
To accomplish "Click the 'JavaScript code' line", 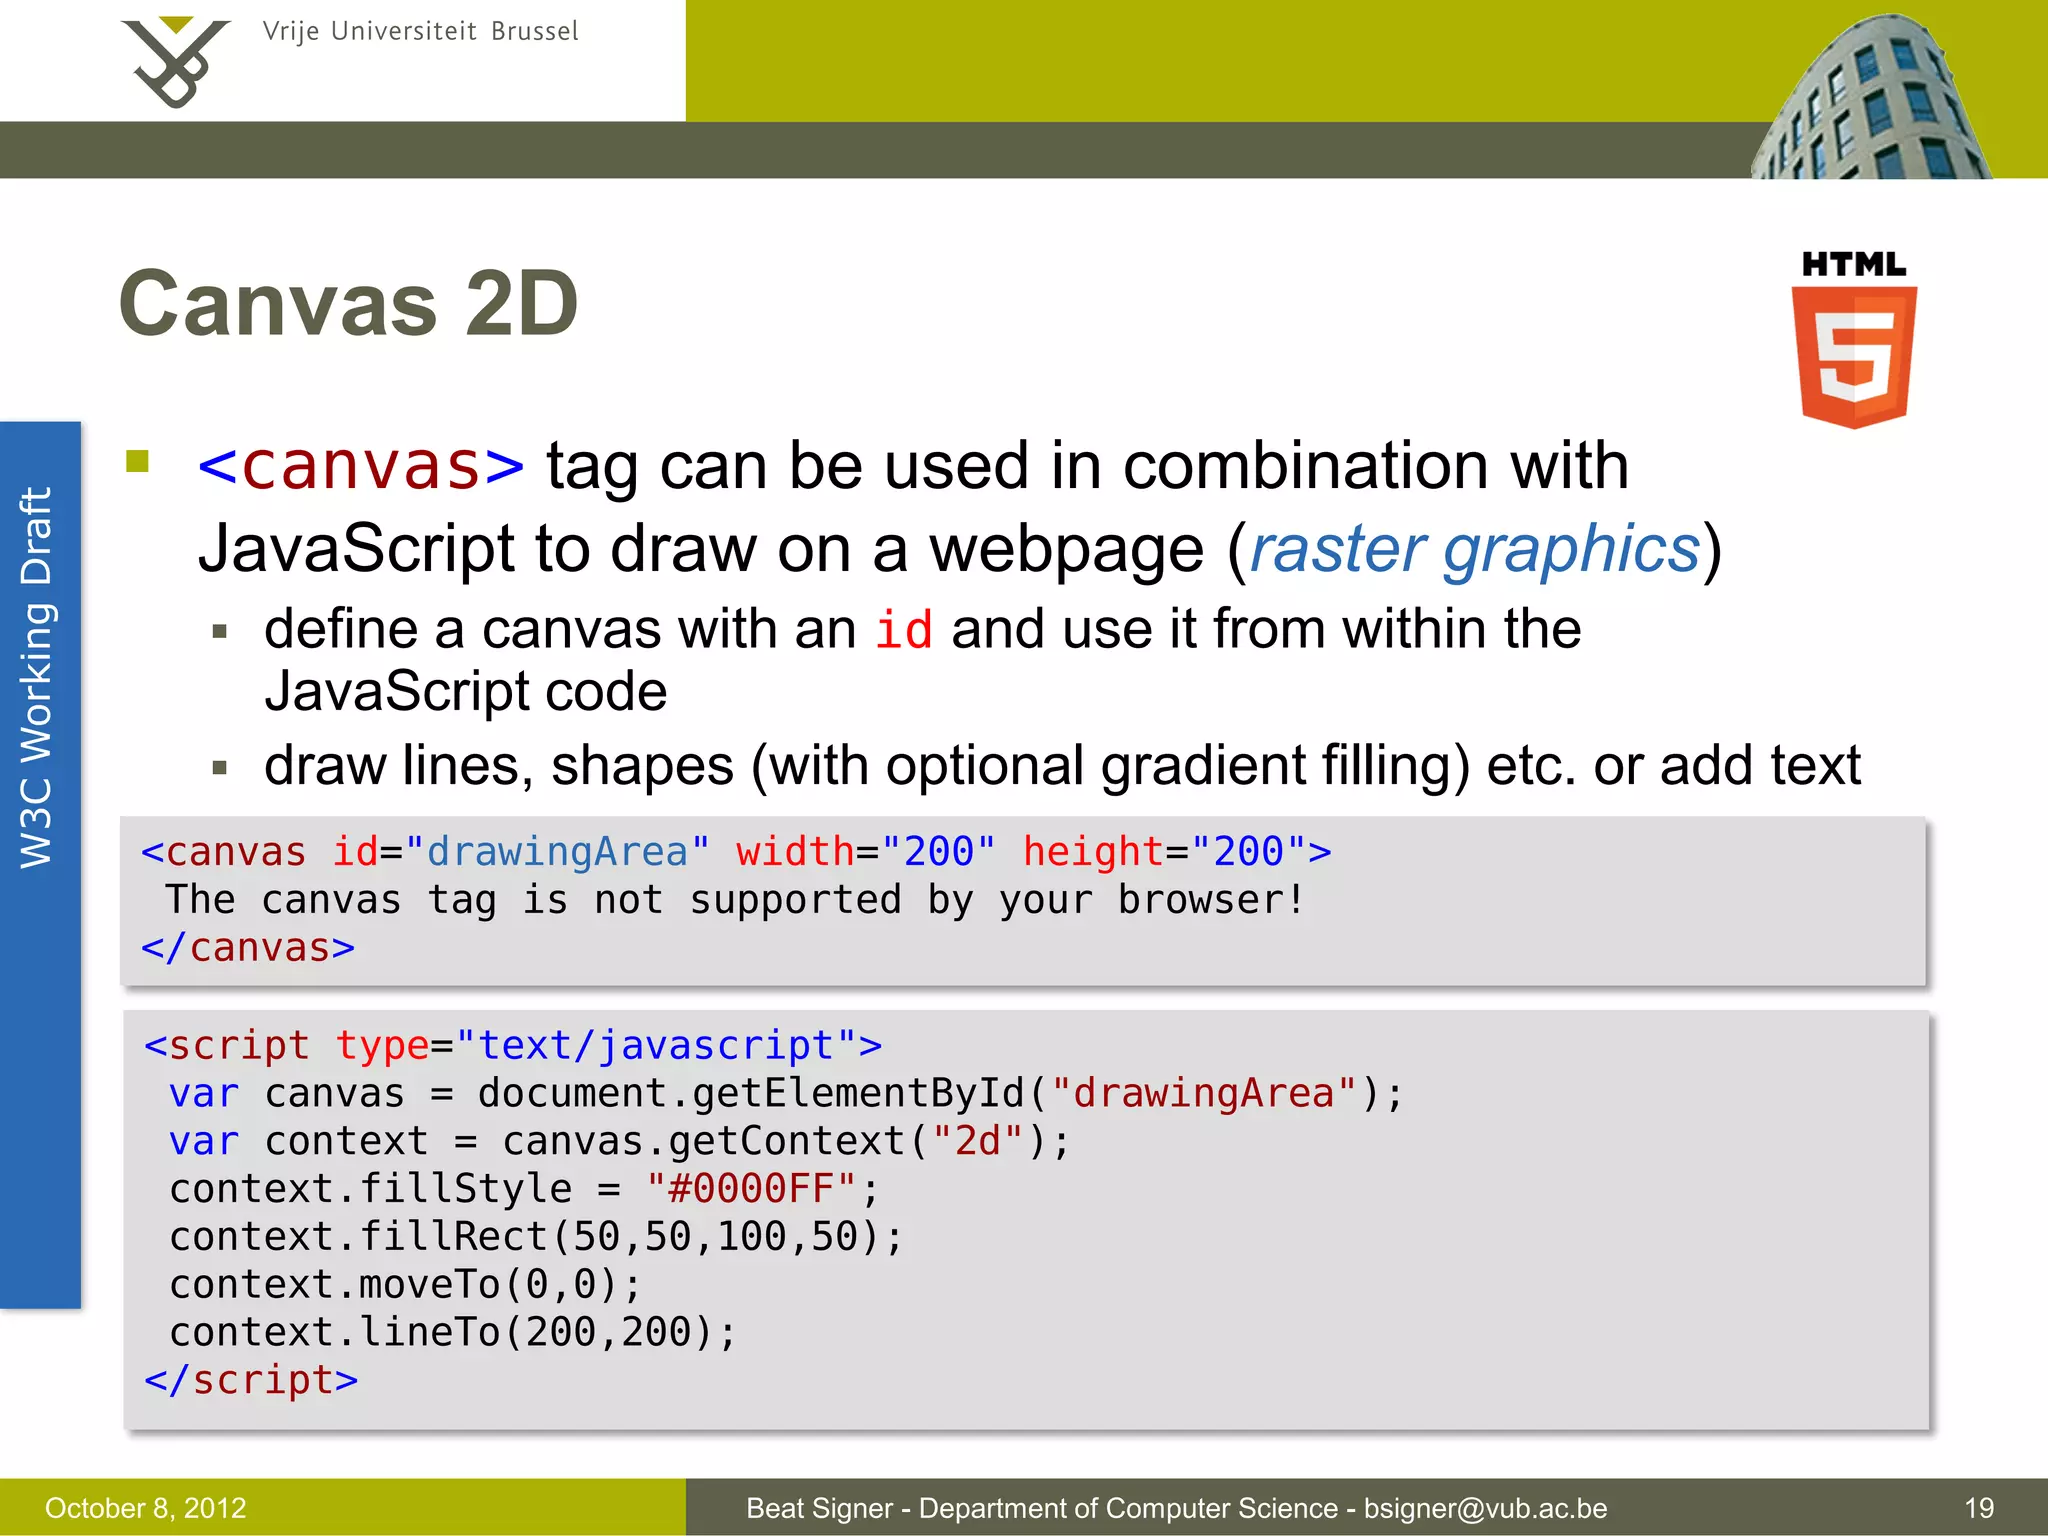I will (466, 692).
